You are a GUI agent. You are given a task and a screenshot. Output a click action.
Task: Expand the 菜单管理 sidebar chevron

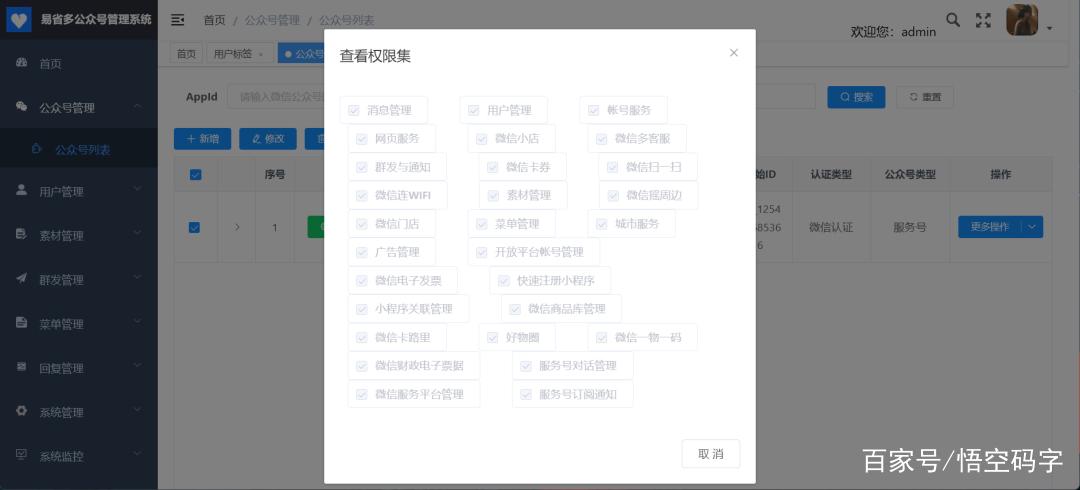tap(137, 321)
